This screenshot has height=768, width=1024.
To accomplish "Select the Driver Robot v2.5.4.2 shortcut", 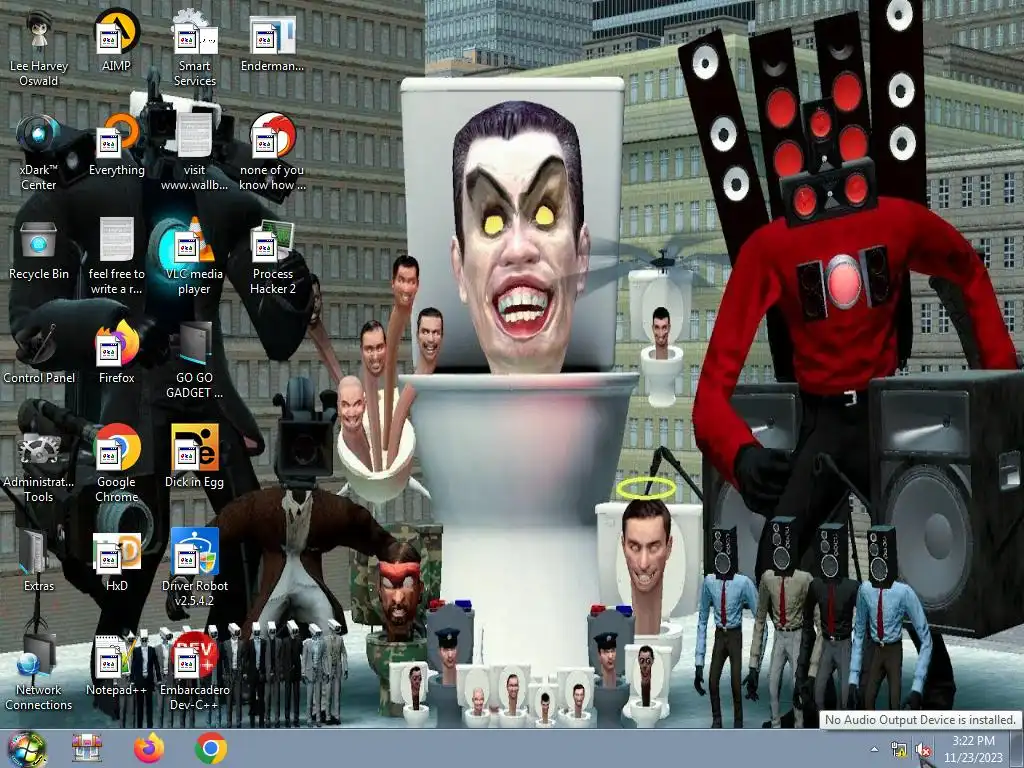I will coord(195,569).
